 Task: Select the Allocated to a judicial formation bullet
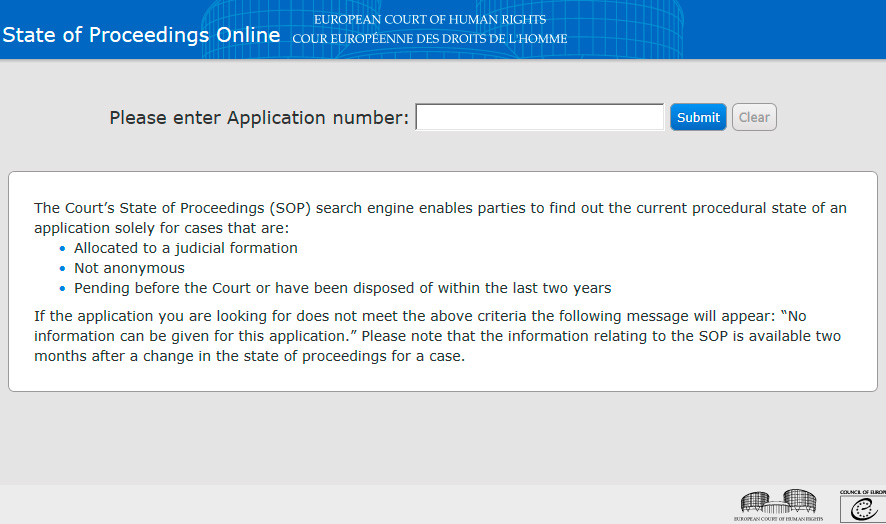pyautogui.click(x=185, y=248)
